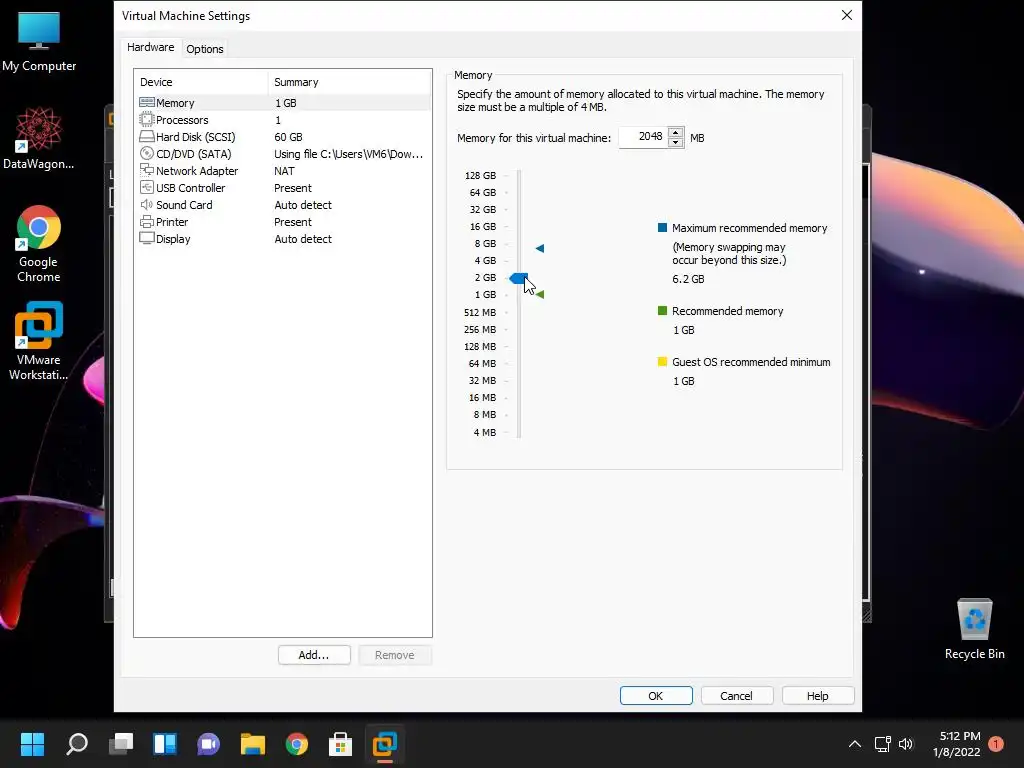Close the Virtual Machine Settings dialog

(846, 15)
